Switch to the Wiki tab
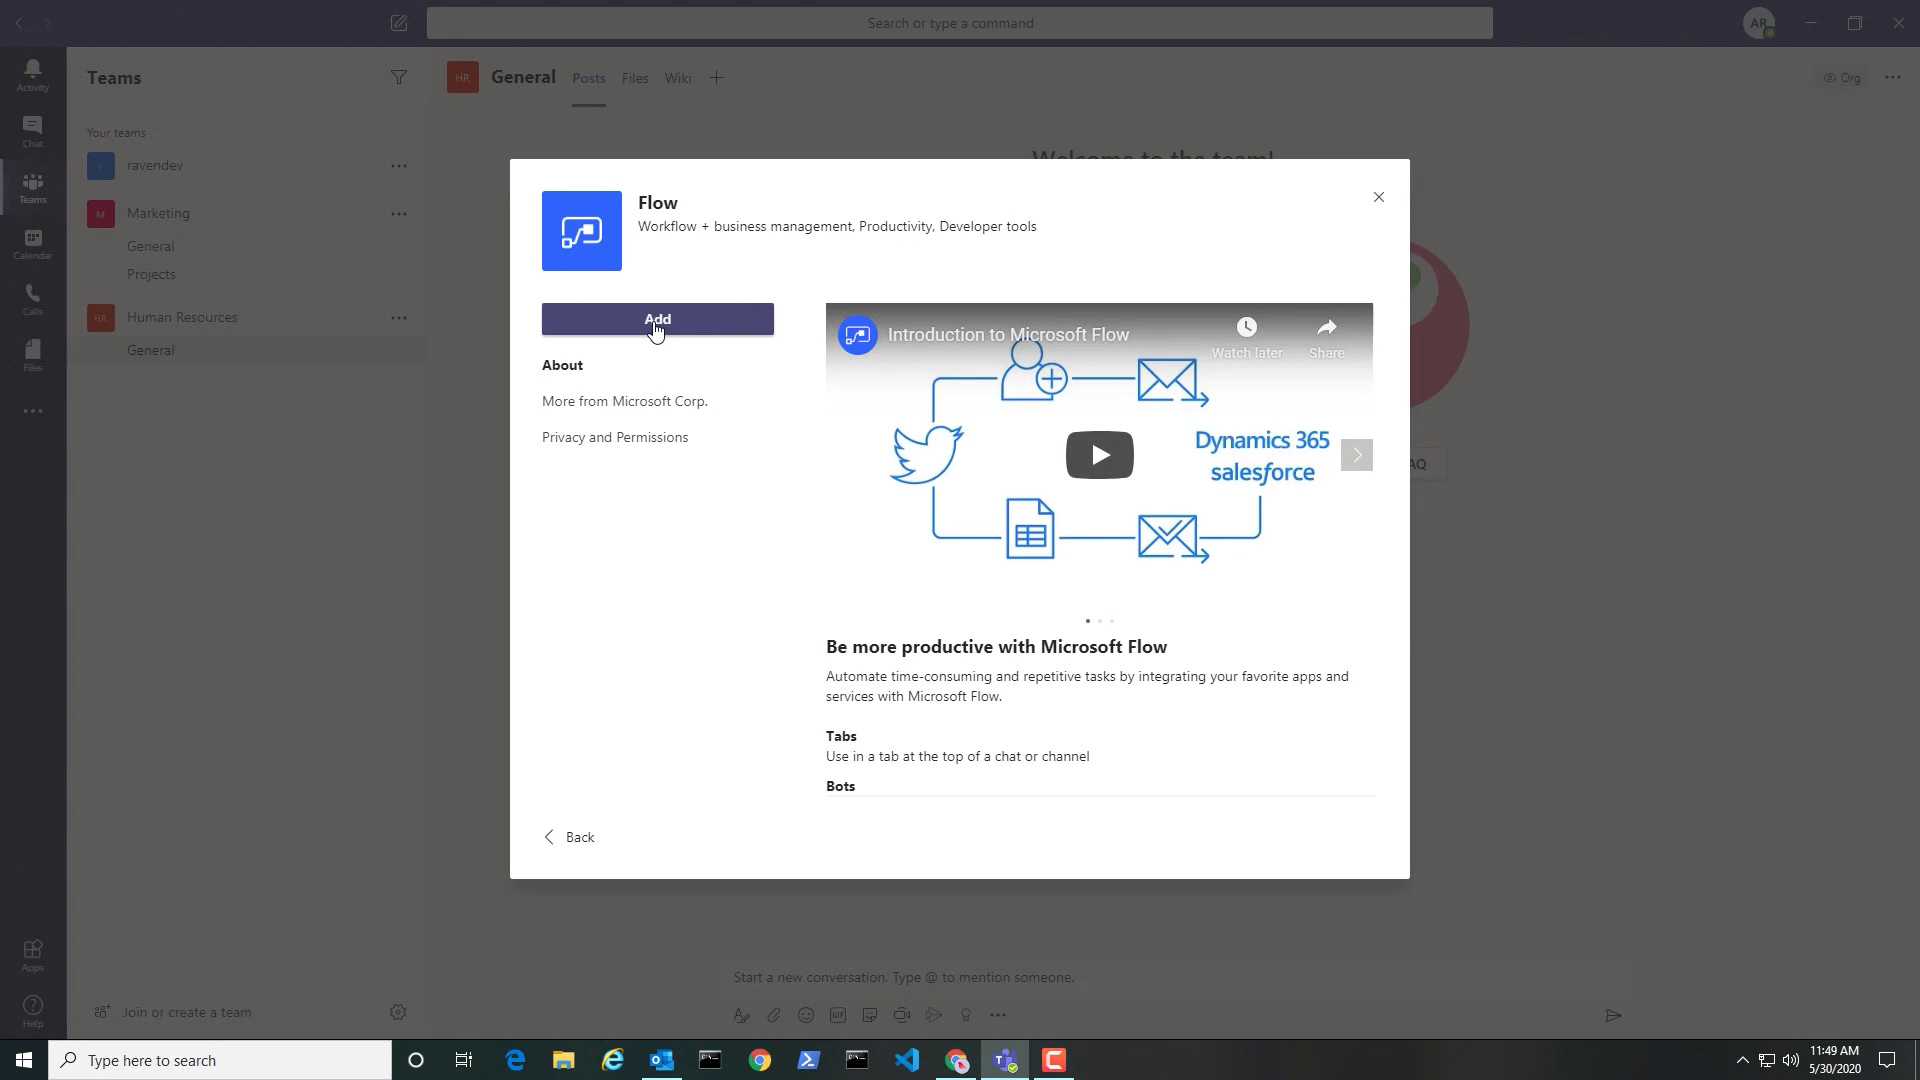This screenshot has width=1920, height=1080. coord(678,78)
